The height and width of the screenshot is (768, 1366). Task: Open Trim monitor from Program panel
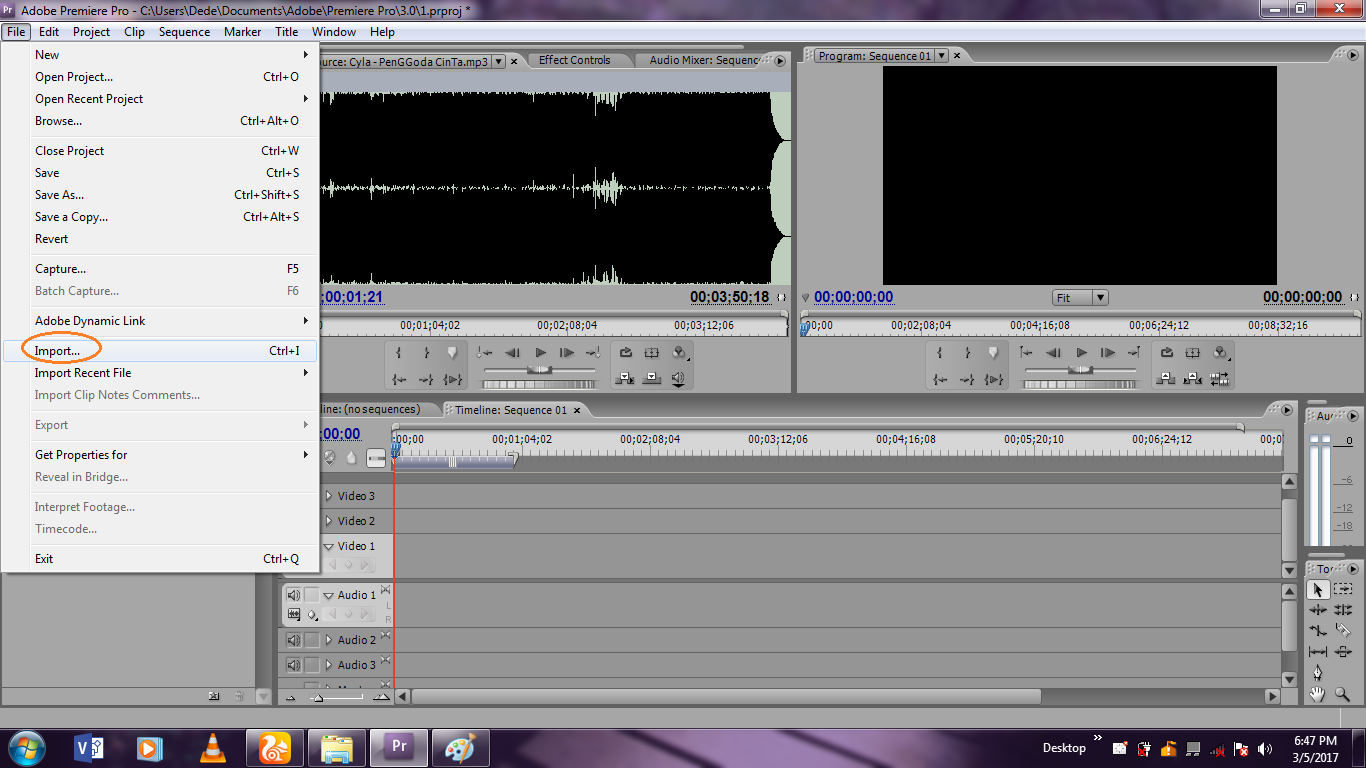(x=1220, y=379)
